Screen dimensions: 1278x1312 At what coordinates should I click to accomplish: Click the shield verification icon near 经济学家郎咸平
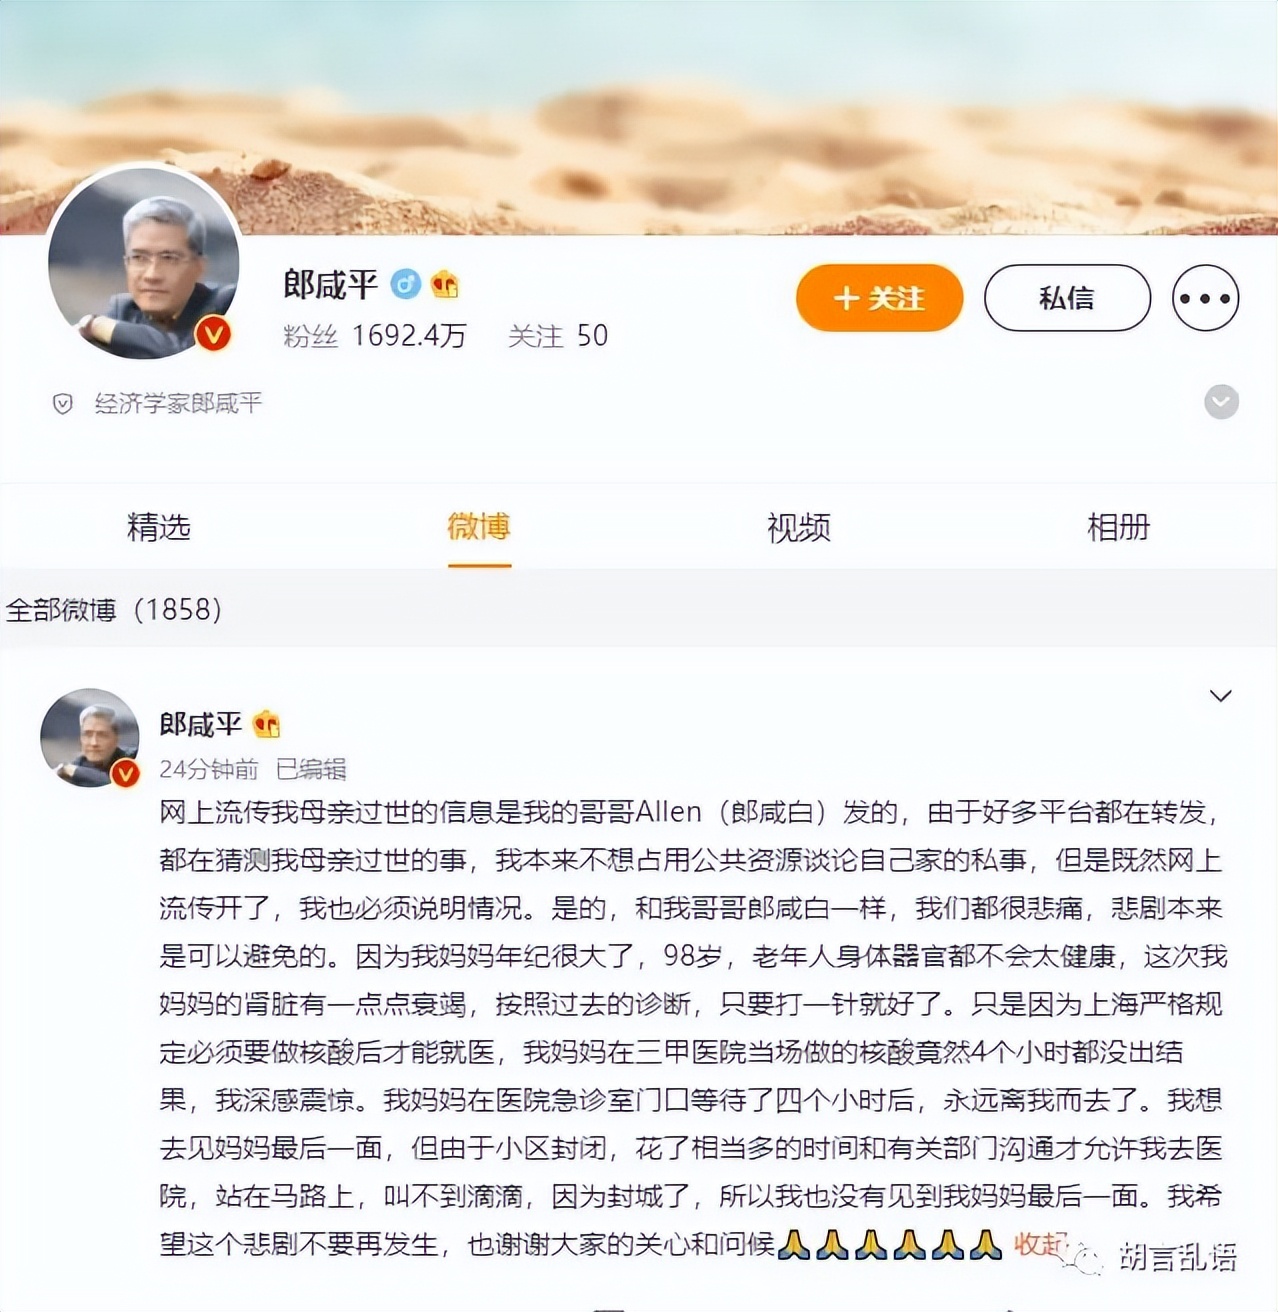coord(62,404)
